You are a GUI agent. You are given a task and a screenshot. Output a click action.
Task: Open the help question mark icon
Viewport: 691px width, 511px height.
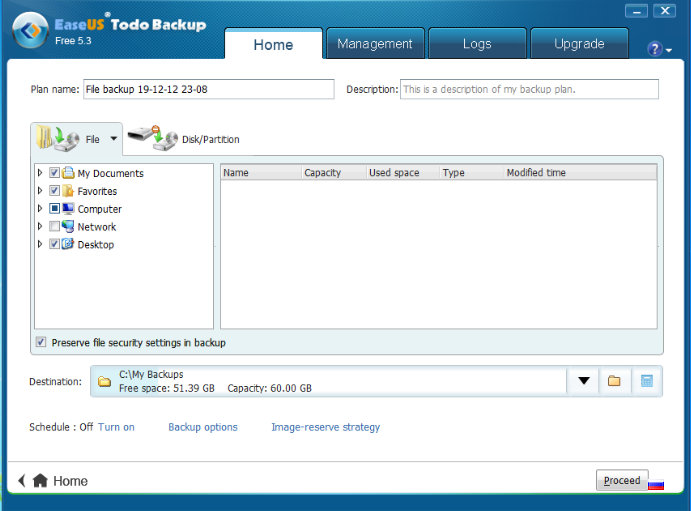point(655,48)
